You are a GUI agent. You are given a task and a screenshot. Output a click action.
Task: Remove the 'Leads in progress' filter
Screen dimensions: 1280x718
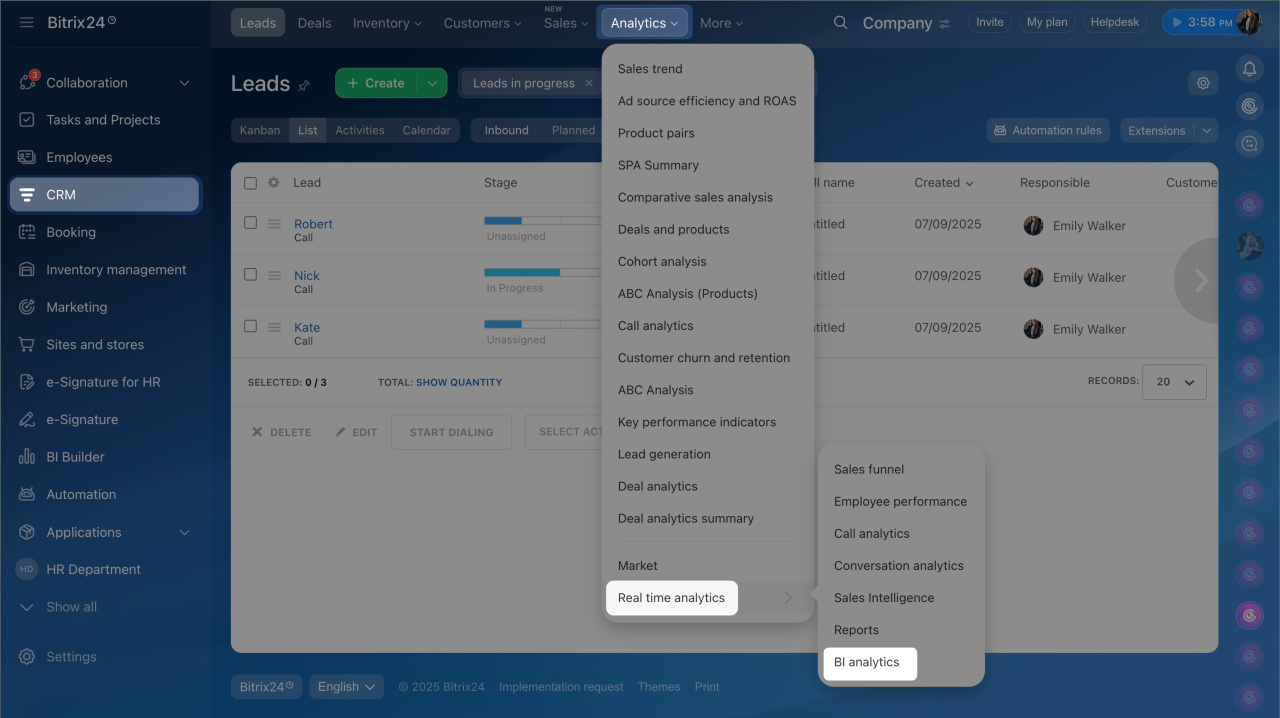pos(589,83)
